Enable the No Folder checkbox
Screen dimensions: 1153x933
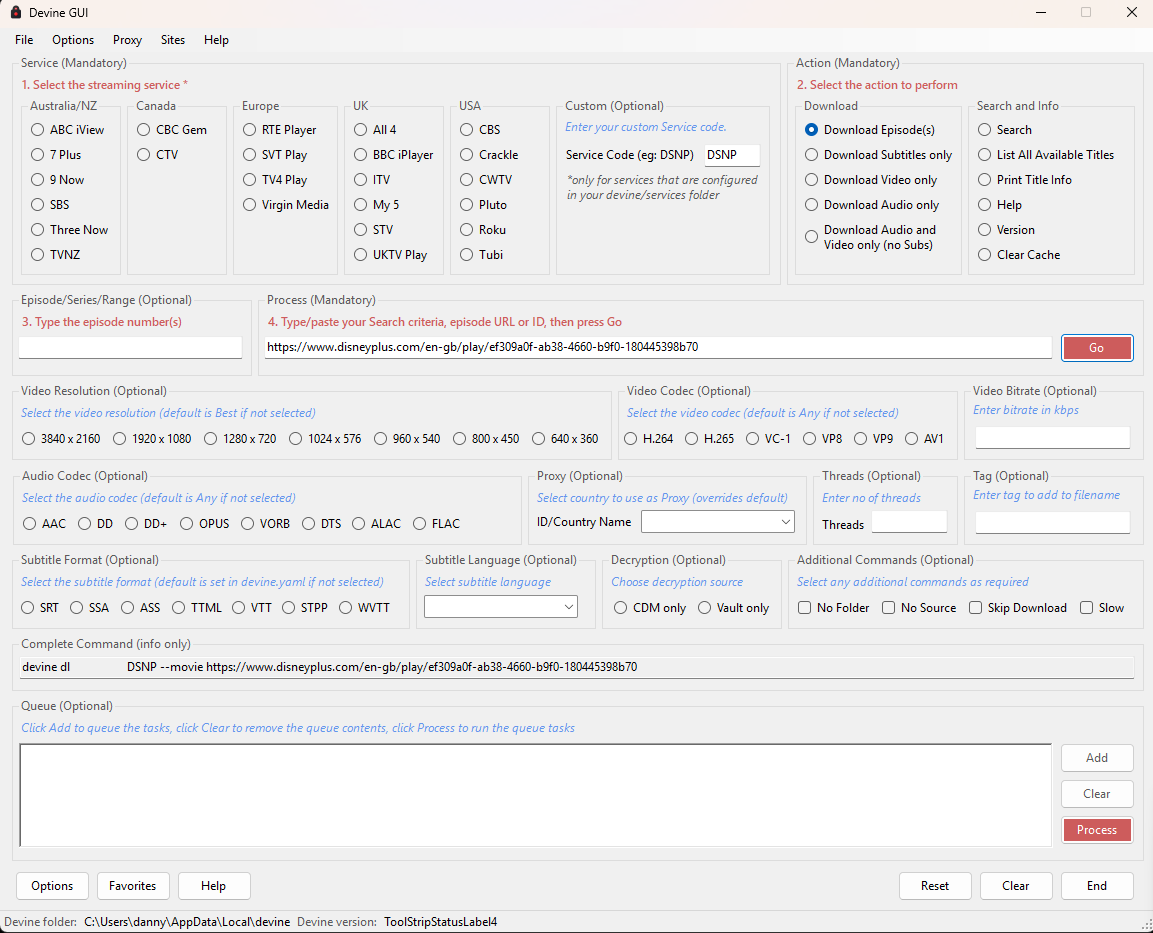(x=834, y=607)
